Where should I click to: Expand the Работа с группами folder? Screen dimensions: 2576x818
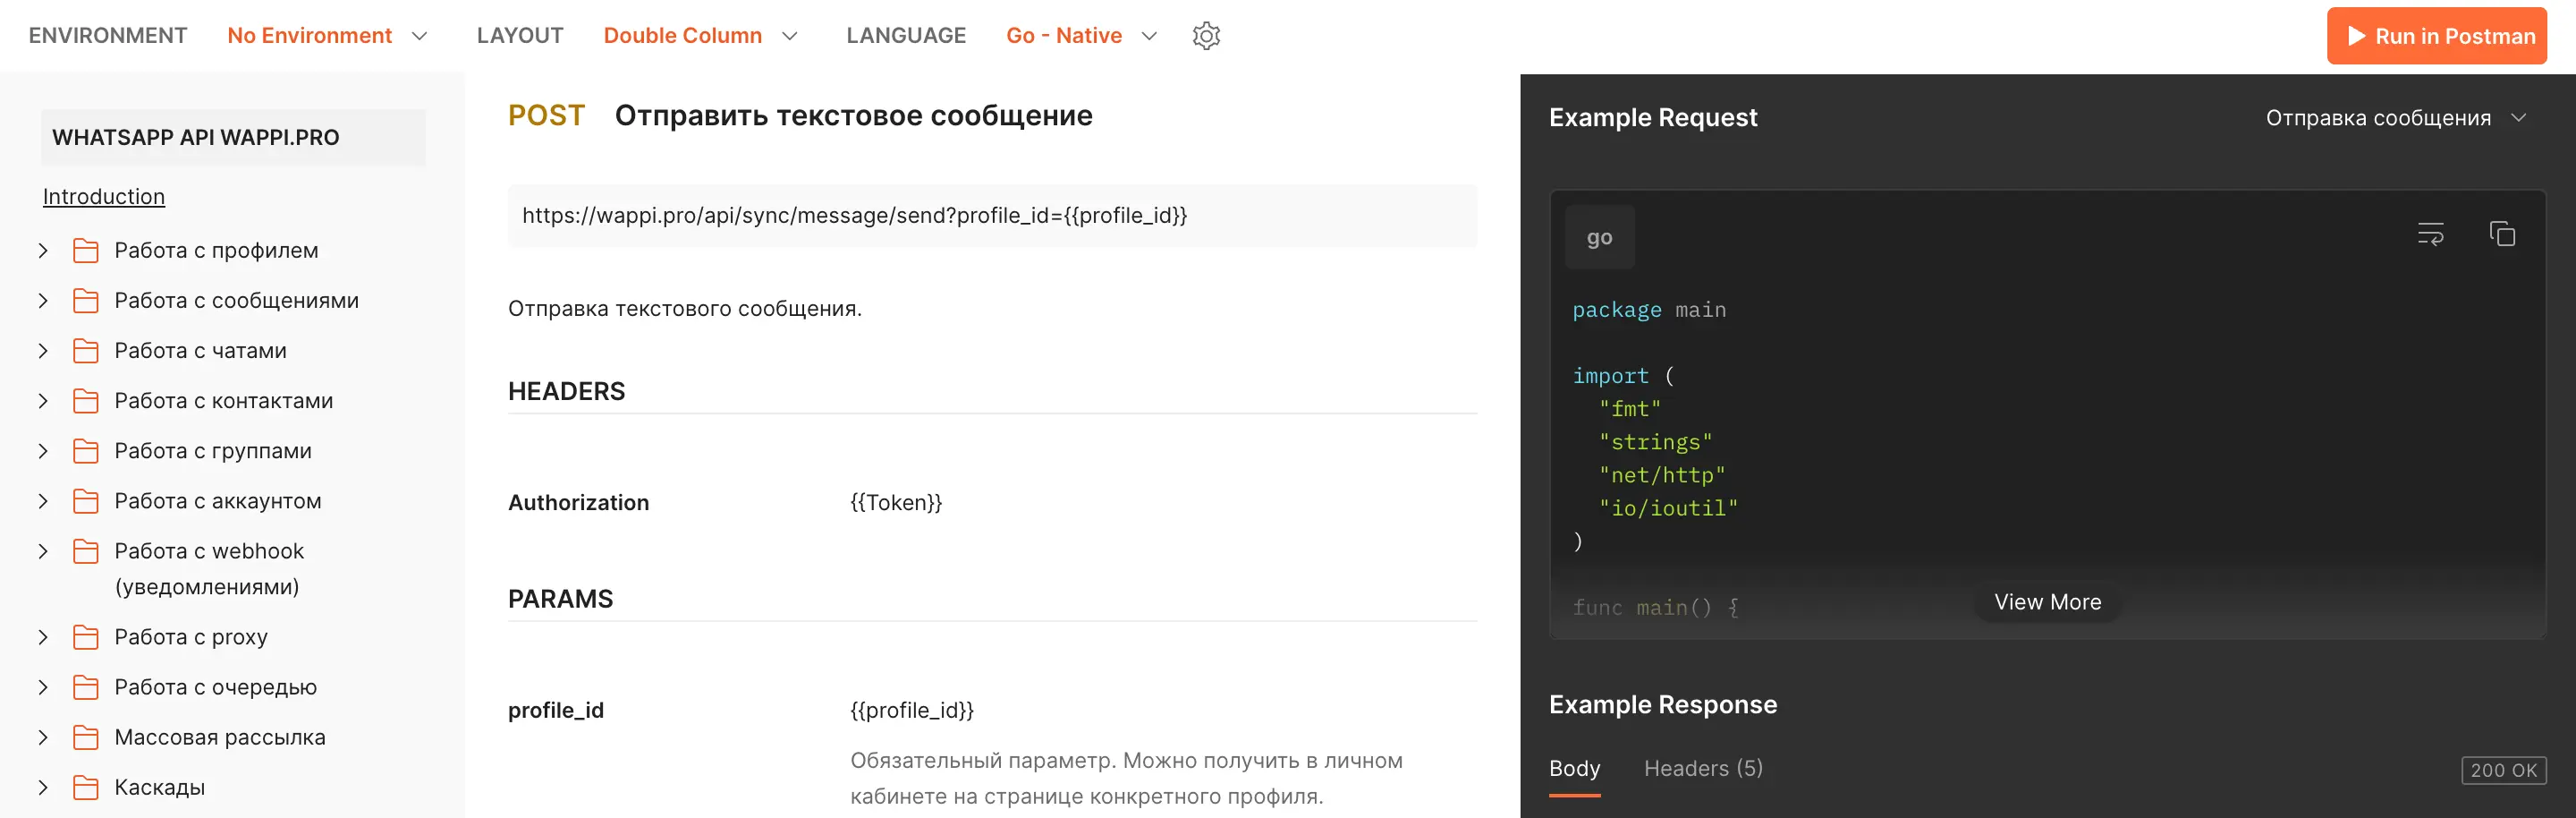coord(43,450)
